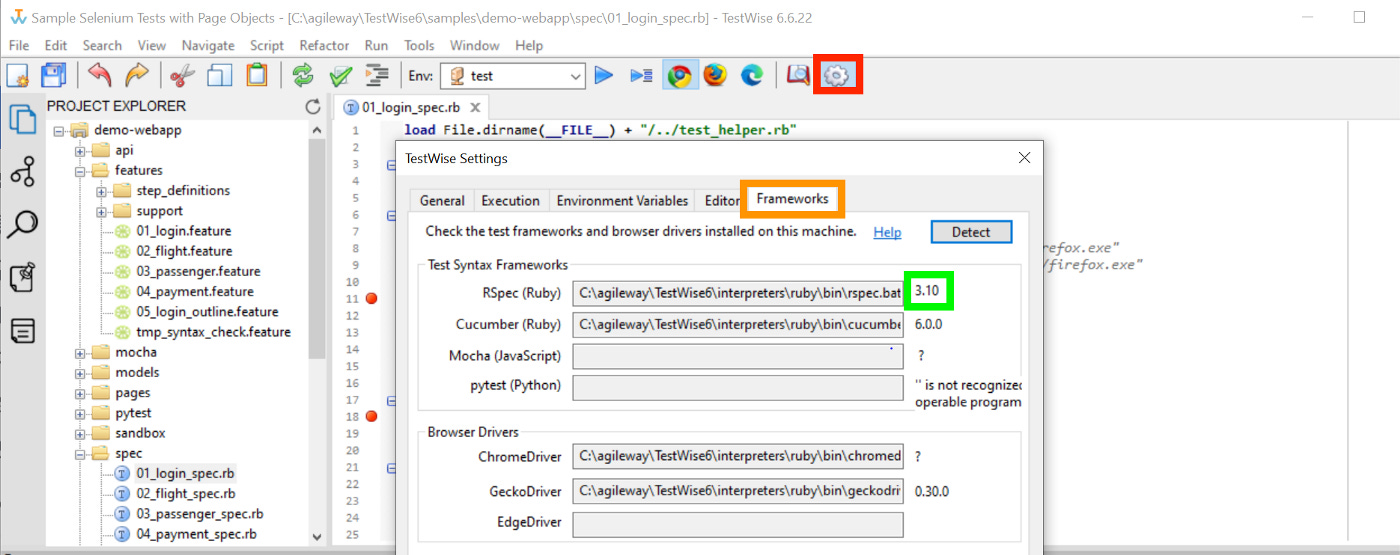
Task: Collapse the features folder
Action: coord(80,171)
